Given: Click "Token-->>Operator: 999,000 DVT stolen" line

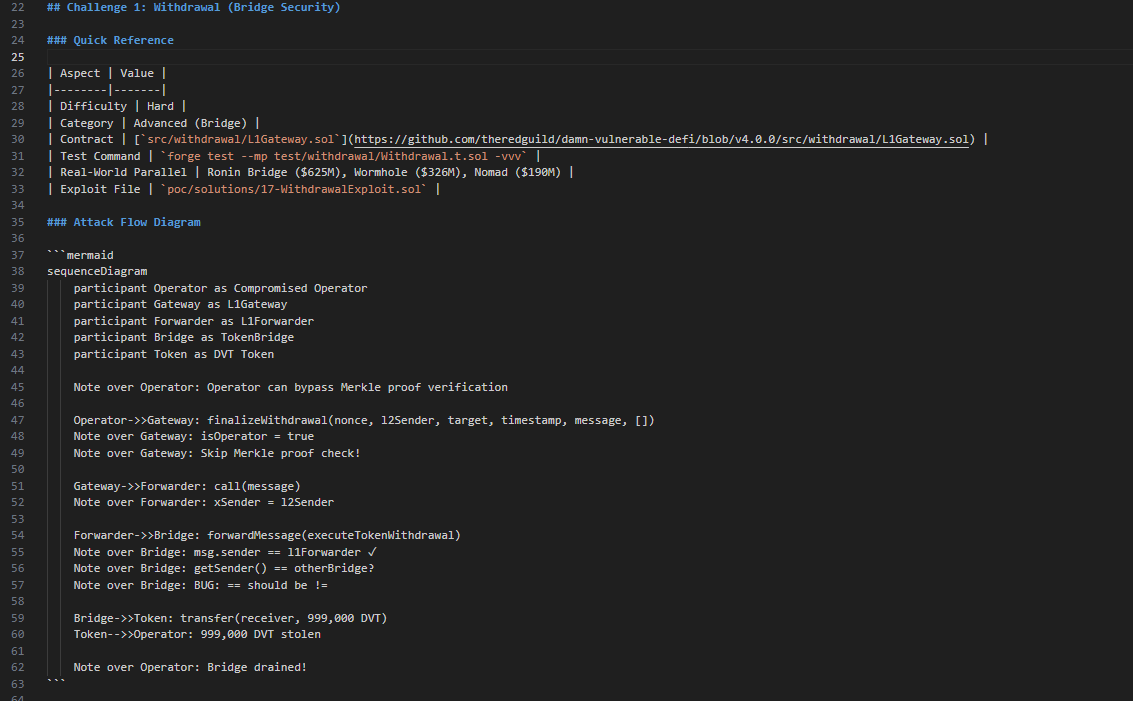Looking at the screenshot, I should point(197,635).
